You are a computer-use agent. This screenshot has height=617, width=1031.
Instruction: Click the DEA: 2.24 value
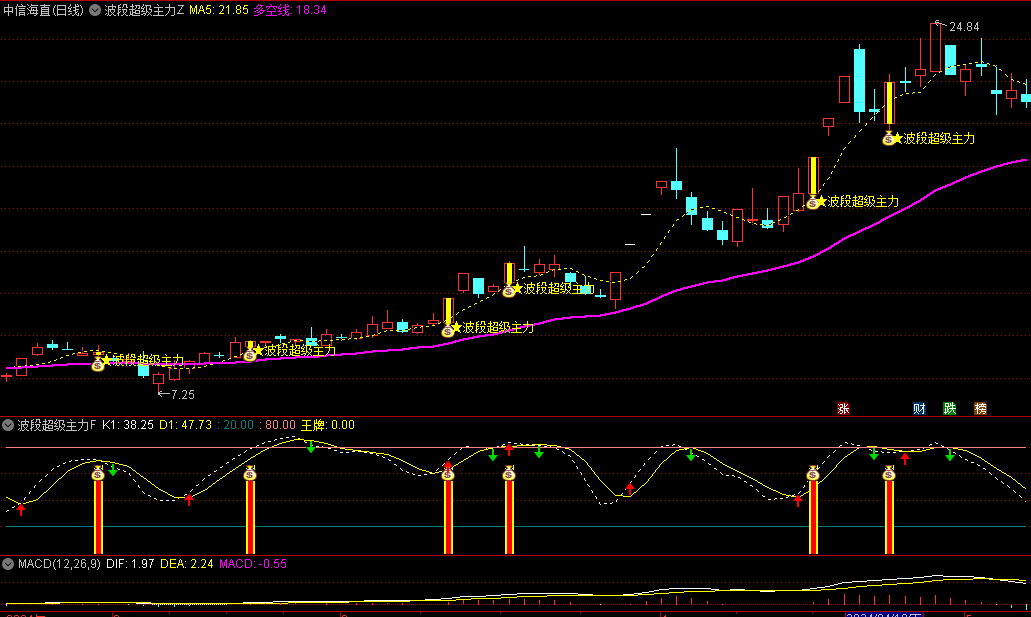(x=187, y=564)
